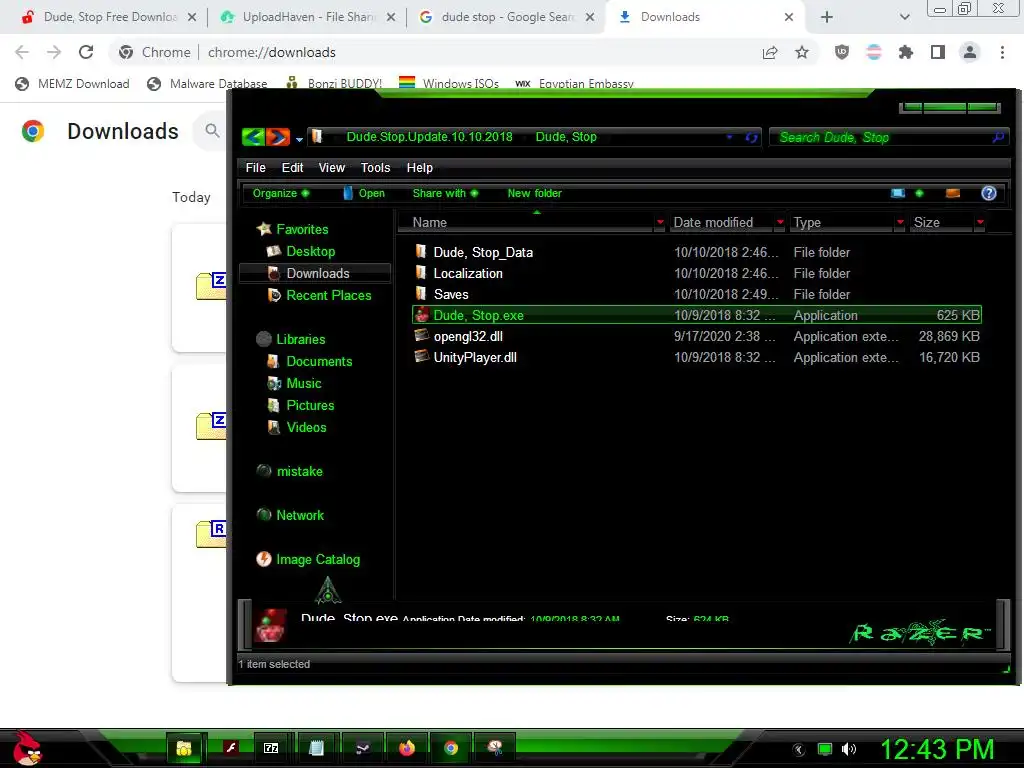The image size is (1024, 768).
Task: Bookmark this page with star icon
Action: (802, 52)
